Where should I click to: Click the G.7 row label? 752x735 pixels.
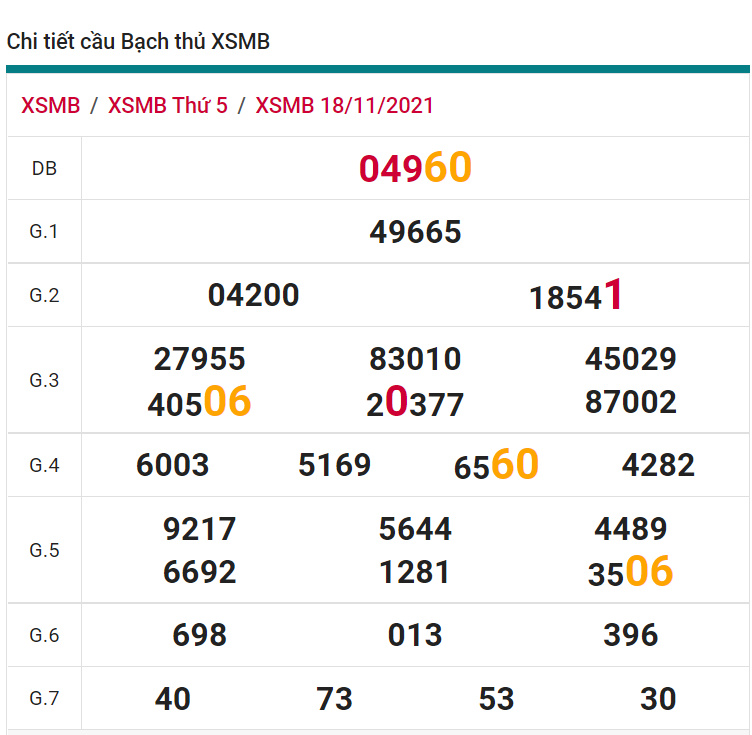tap(44, 699)
